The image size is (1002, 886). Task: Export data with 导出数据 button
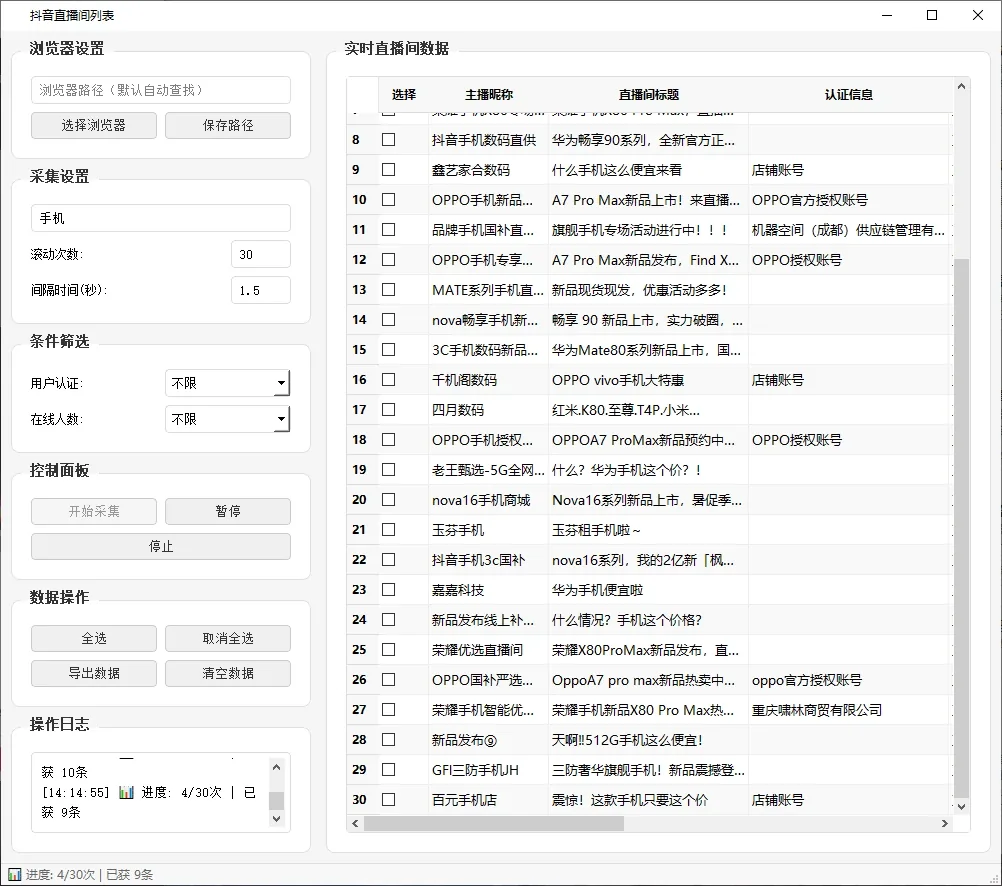[94, 673]
